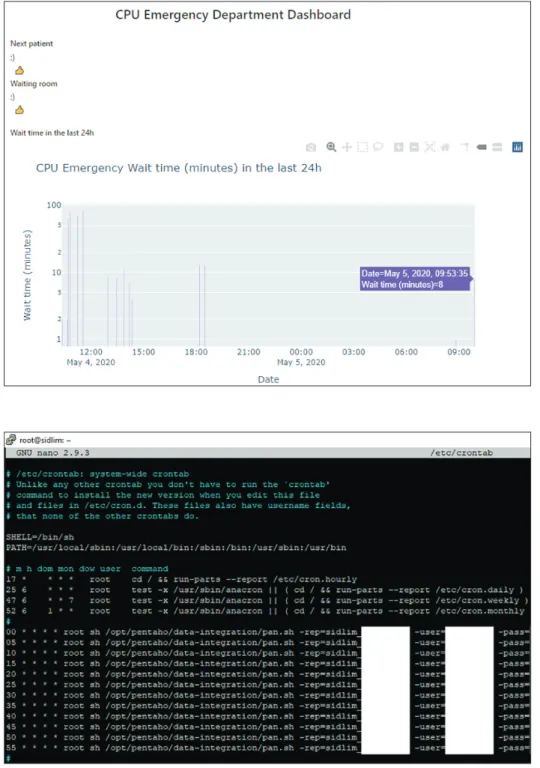Click the '12:00' tick on the Date axis
The height and width of the screenshot is (768, 540).
(91, 352)
